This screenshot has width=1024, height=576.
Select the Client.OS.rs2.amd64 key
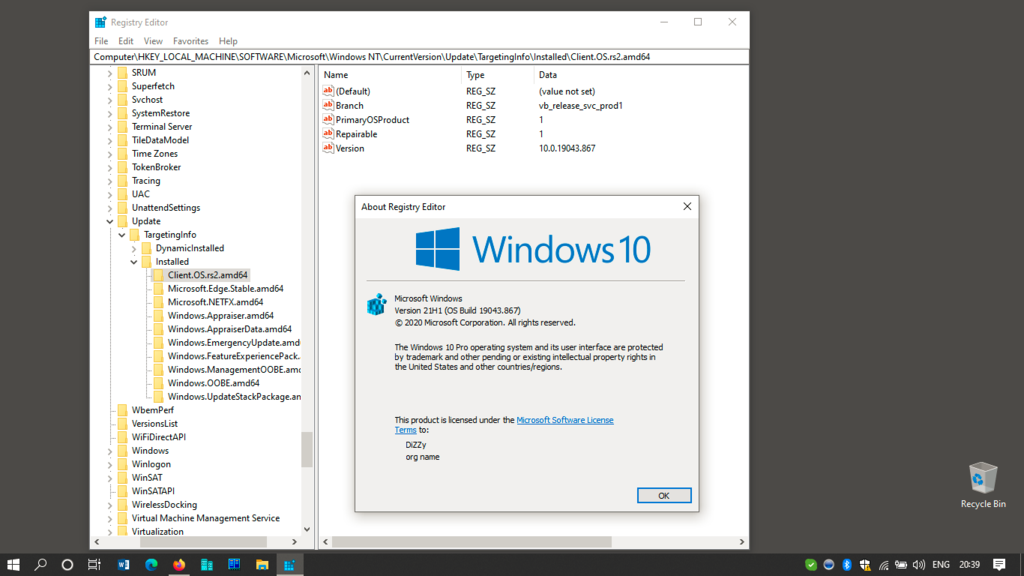[x=208, y=275]
